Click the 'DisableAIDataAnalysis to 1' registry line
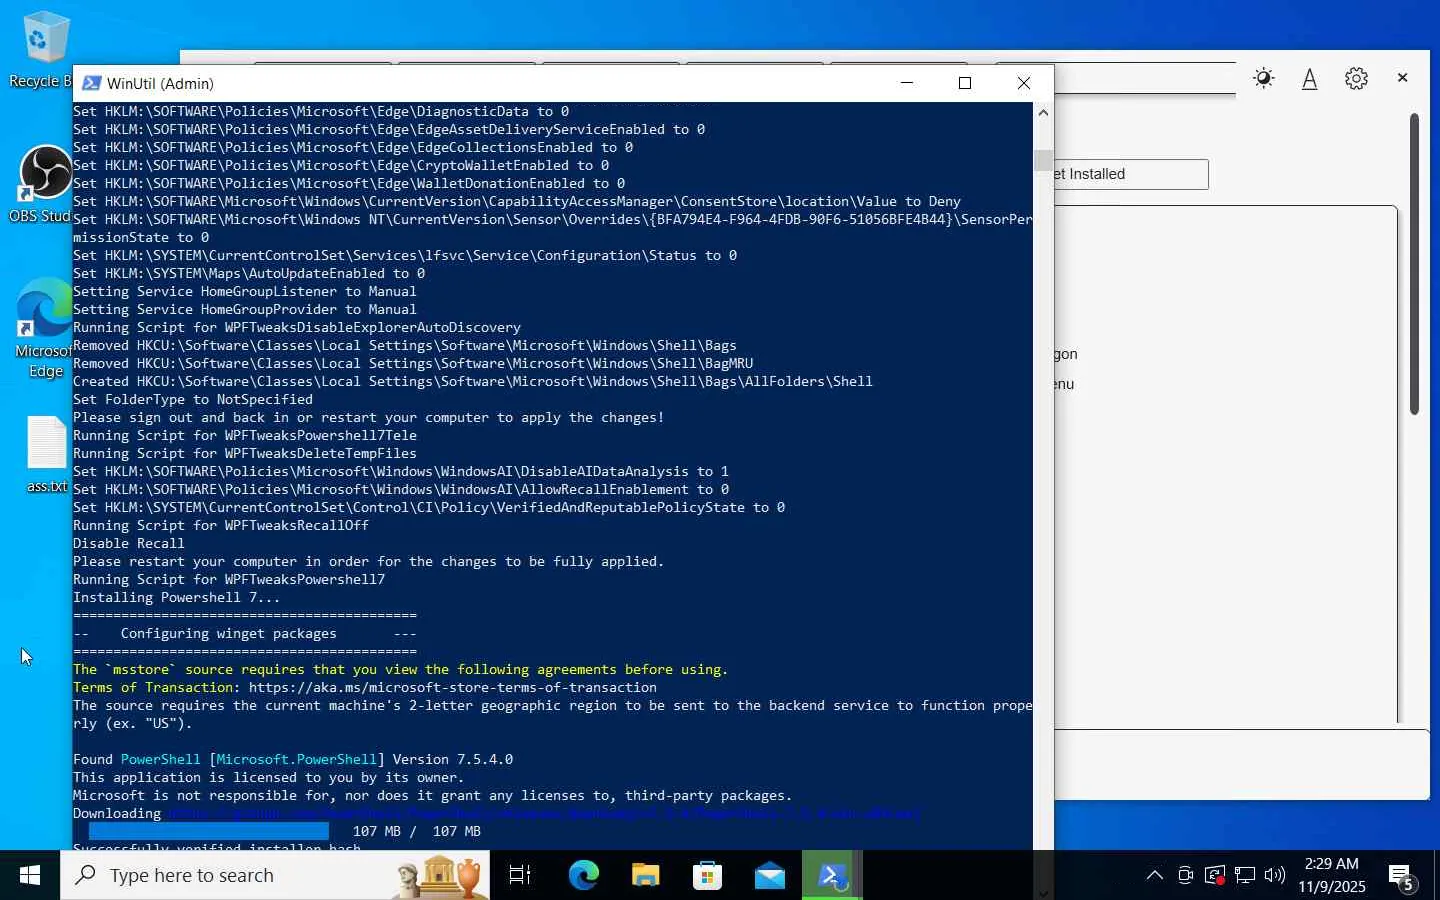This screenshot has height=900, width=1440. [401, 471]
